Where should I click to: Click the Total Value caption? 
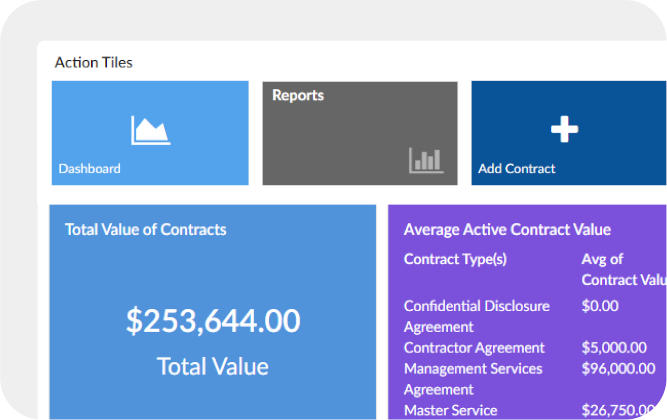point(213,366)
